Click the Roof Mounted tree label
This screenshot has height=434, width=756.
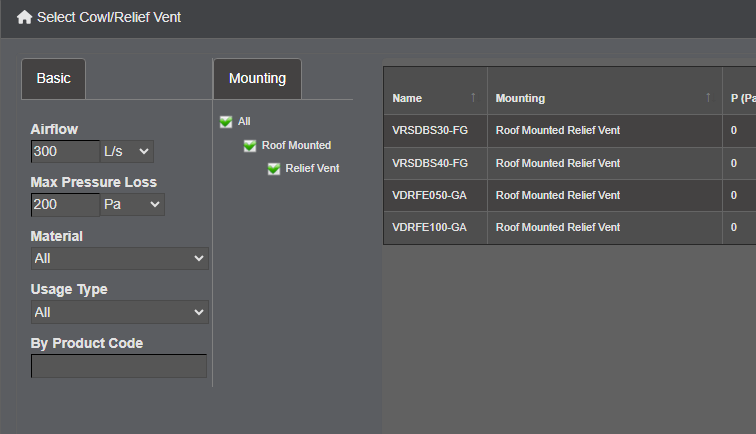[x=296, y=145]
